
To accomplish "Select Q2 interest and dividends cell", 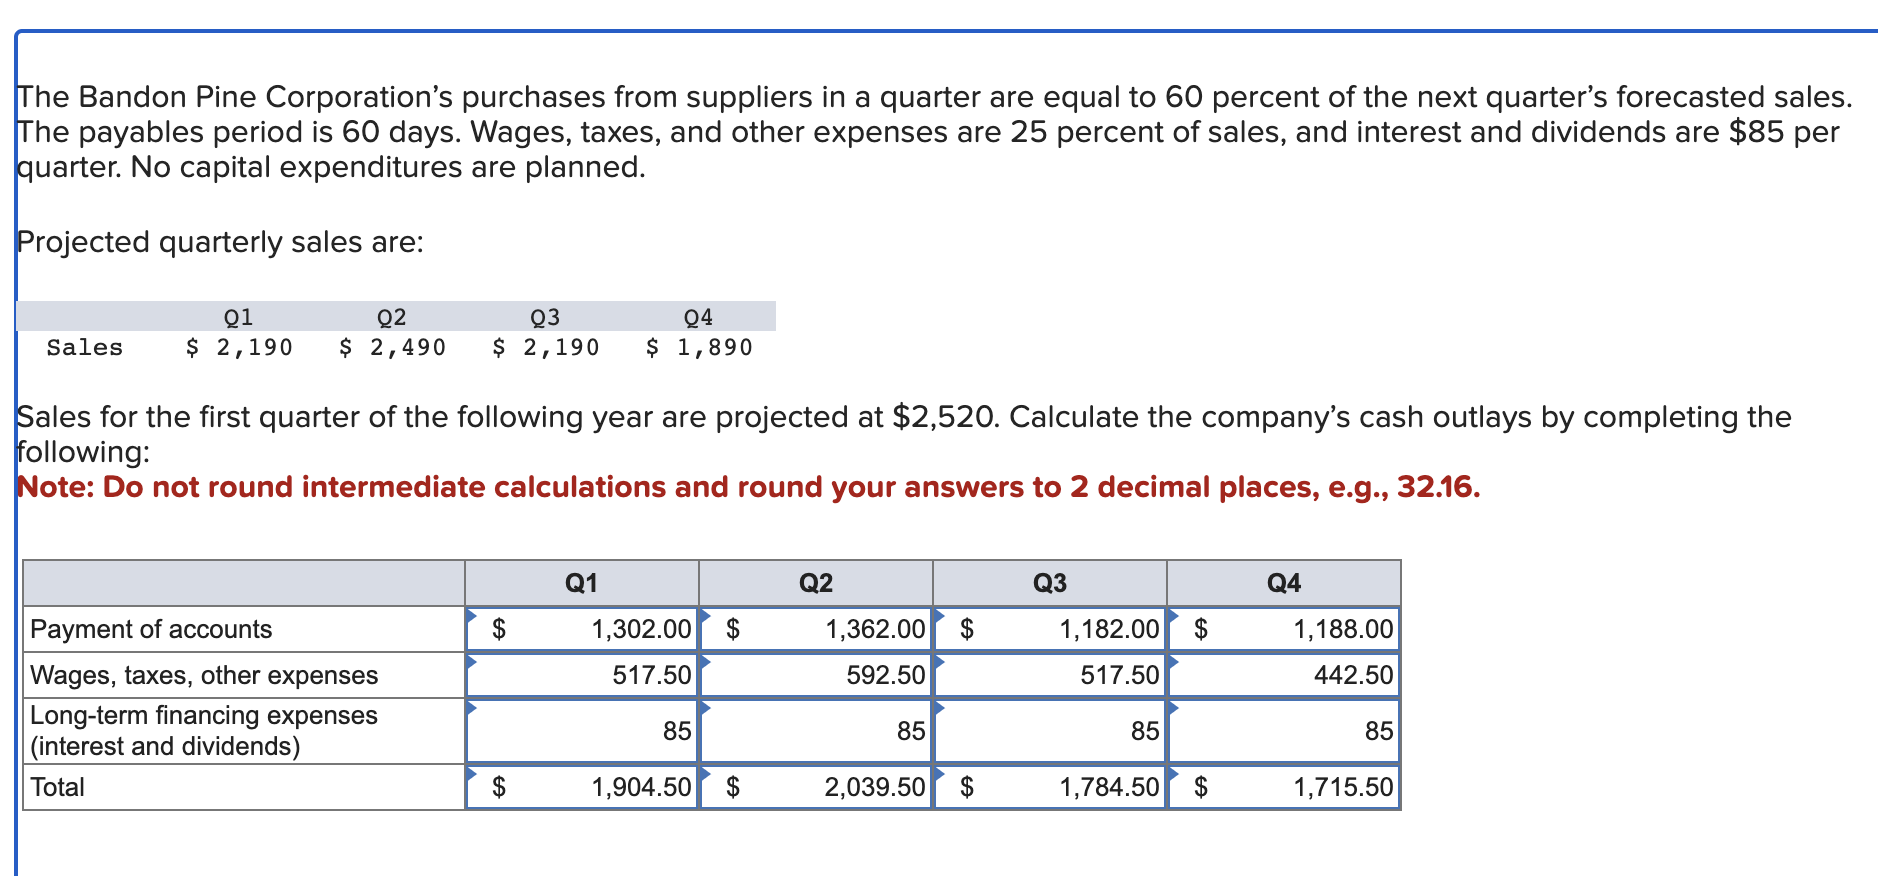I will click(x=816, y=731).
